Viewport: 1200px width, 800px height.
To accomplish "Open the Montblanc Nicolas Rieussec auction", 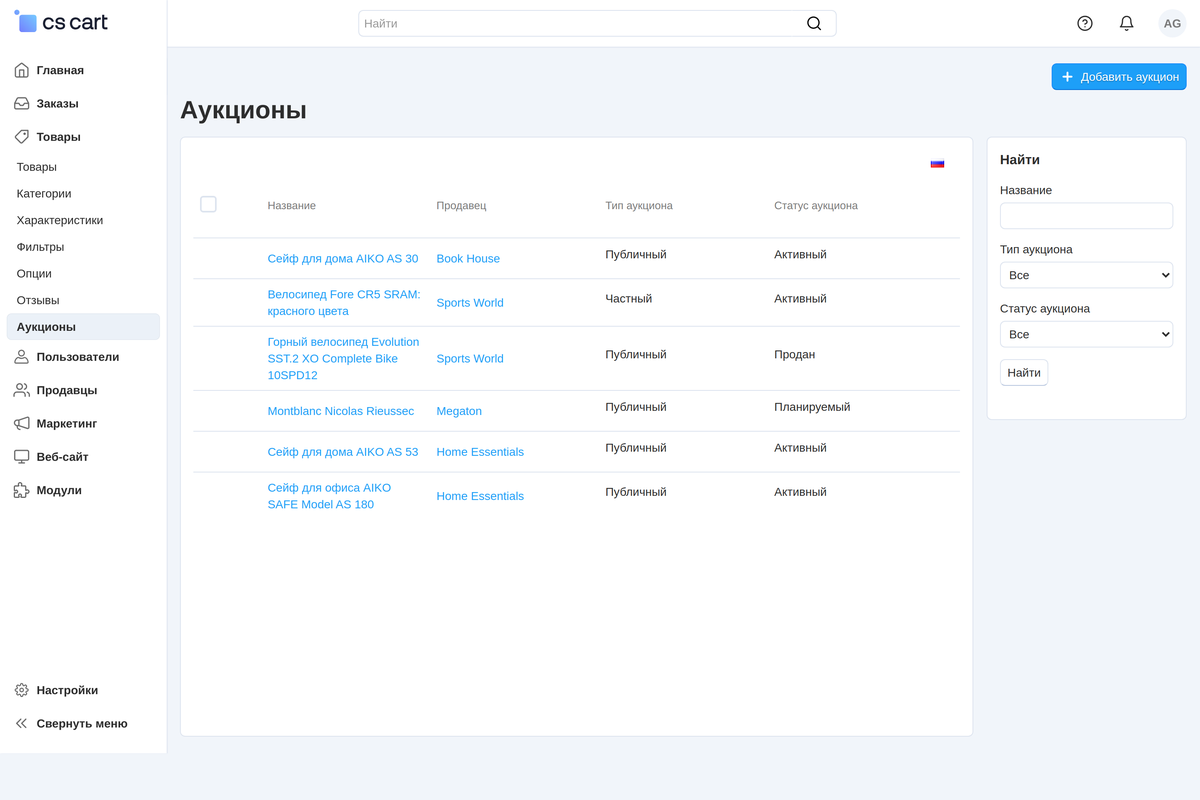I will [x=341, y=411].
